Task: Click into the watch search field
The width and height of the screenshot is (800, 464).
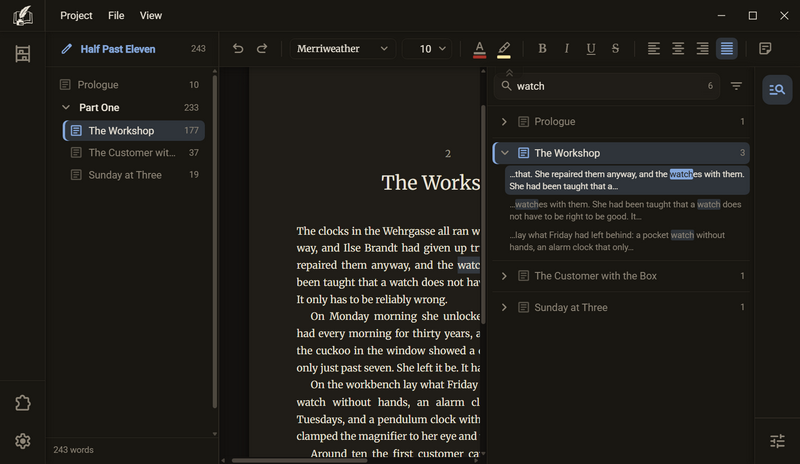Action: (606, 86)
